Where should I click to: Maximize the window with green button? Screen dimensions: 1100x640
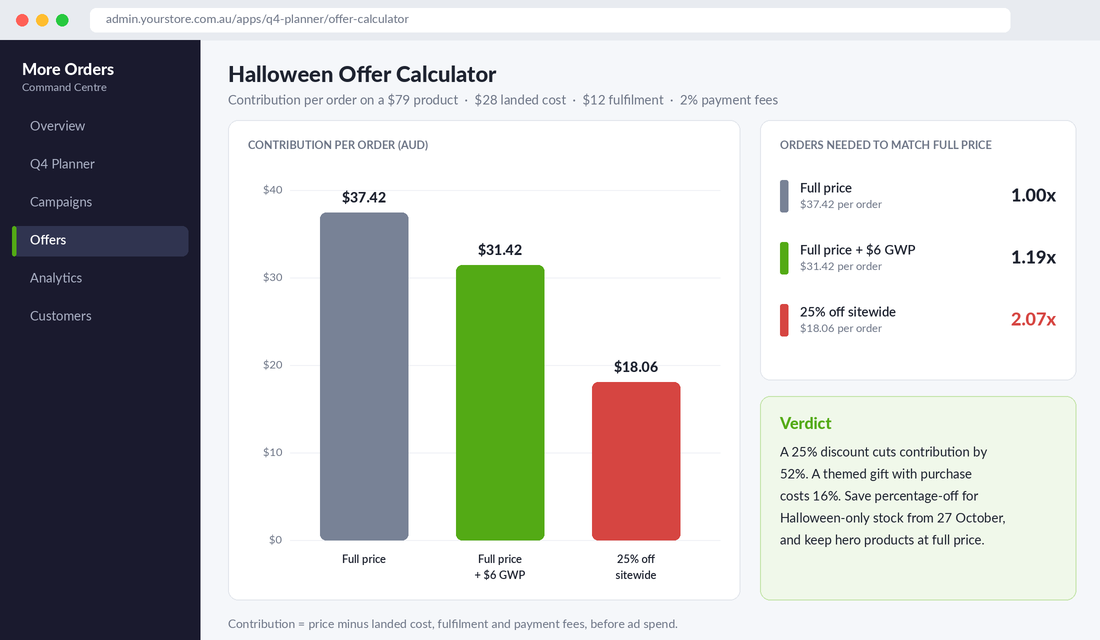tap(62, 20)
